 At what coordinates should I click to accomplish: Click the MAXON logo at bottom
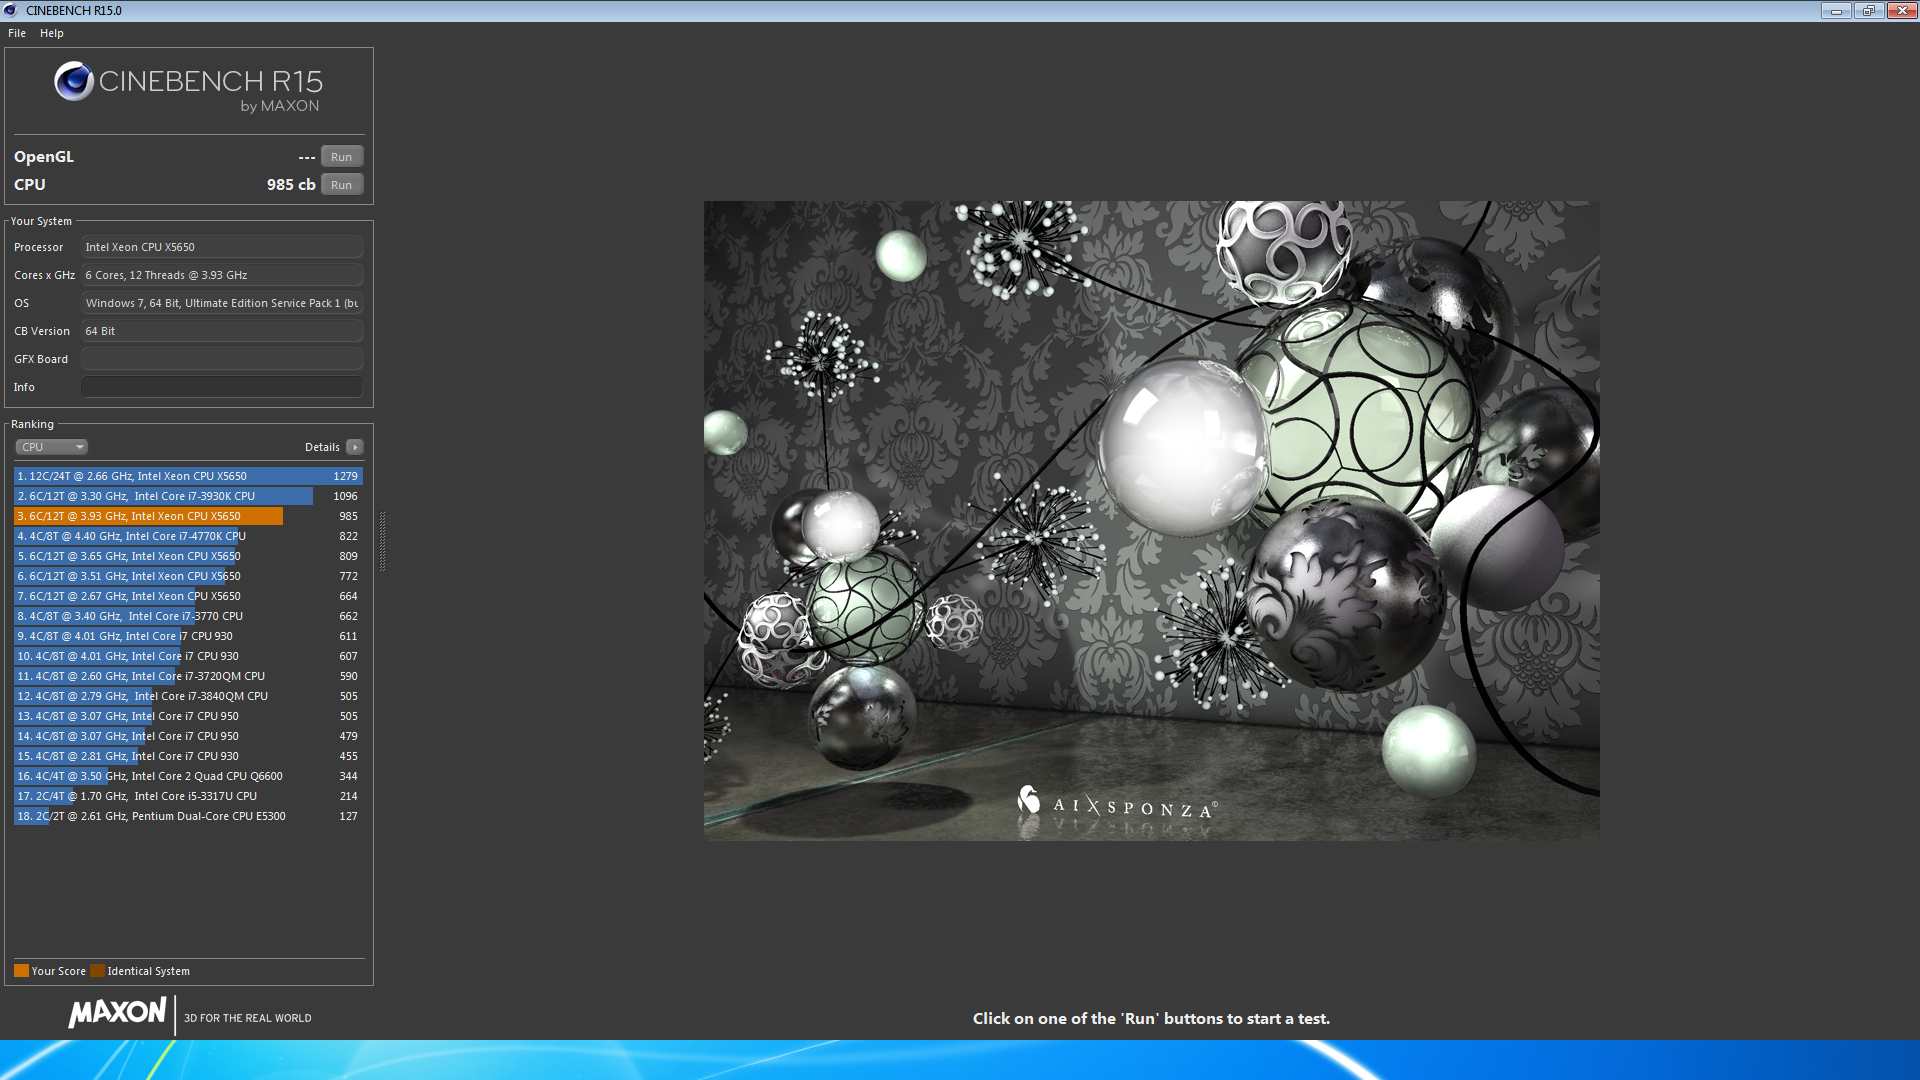[117, 1013]
